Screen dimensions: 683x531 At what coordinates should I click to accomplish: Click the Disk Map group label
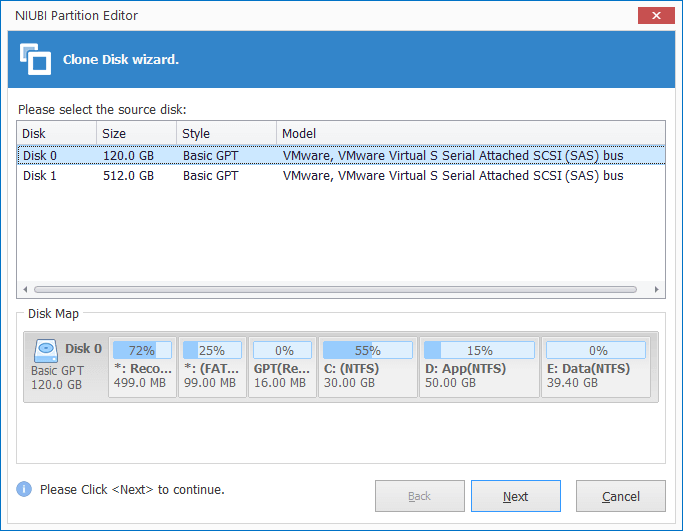click(x=53, y=314)
